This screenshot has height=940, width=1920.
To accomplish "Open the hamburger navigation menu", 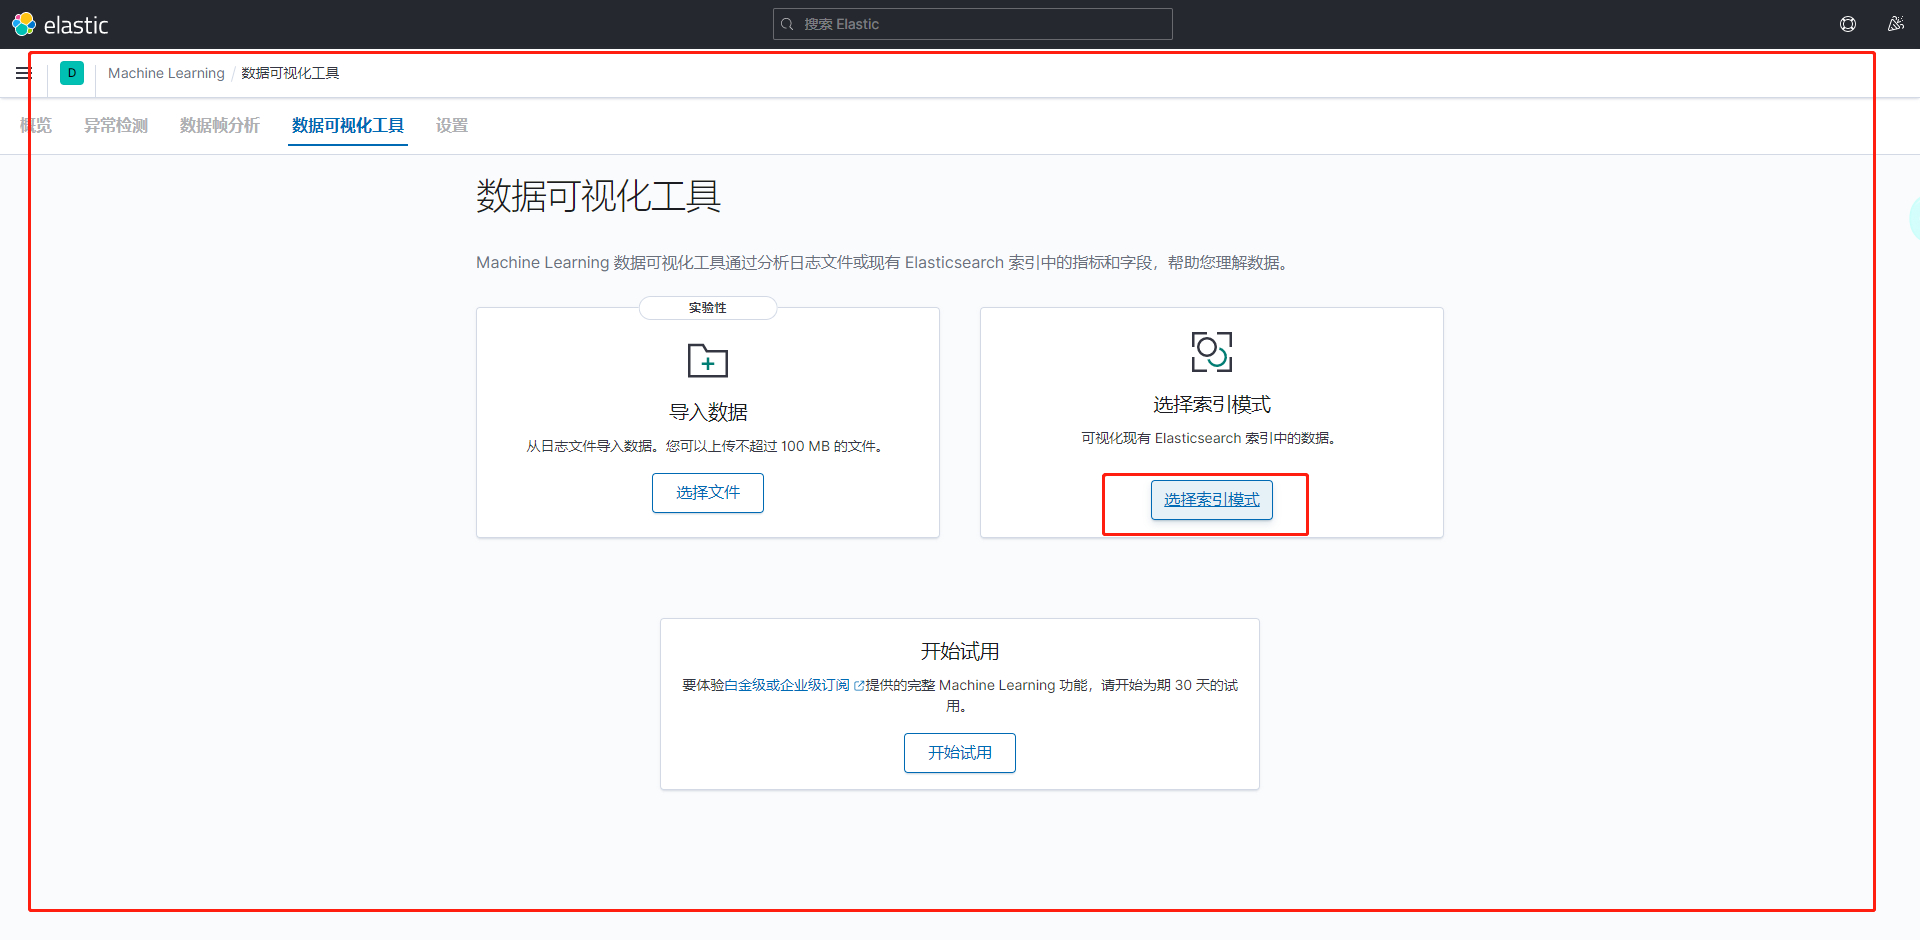I will (x=23, y=73).
